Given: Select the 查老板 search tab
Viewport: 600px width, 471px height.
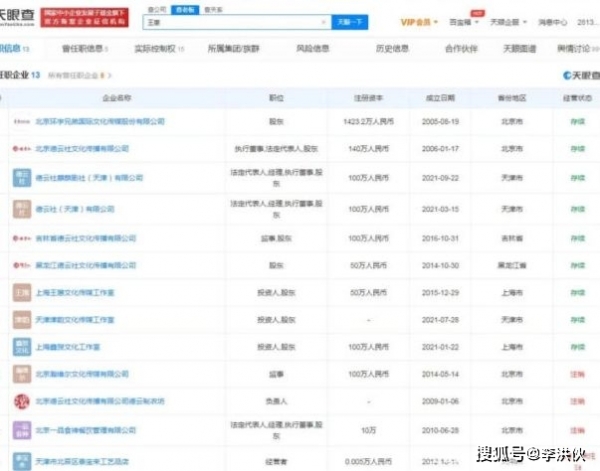Looking at the screenshot, I should pyautogui.click(x=185, y=10).
